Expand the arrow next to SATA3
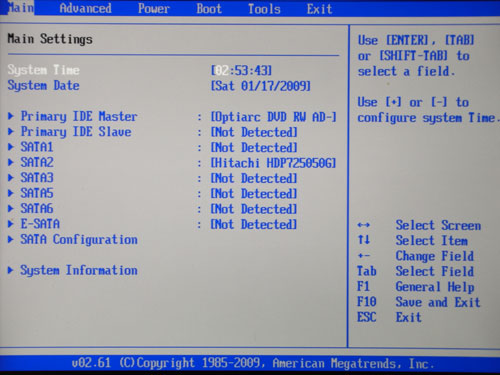 pos(11,177)
